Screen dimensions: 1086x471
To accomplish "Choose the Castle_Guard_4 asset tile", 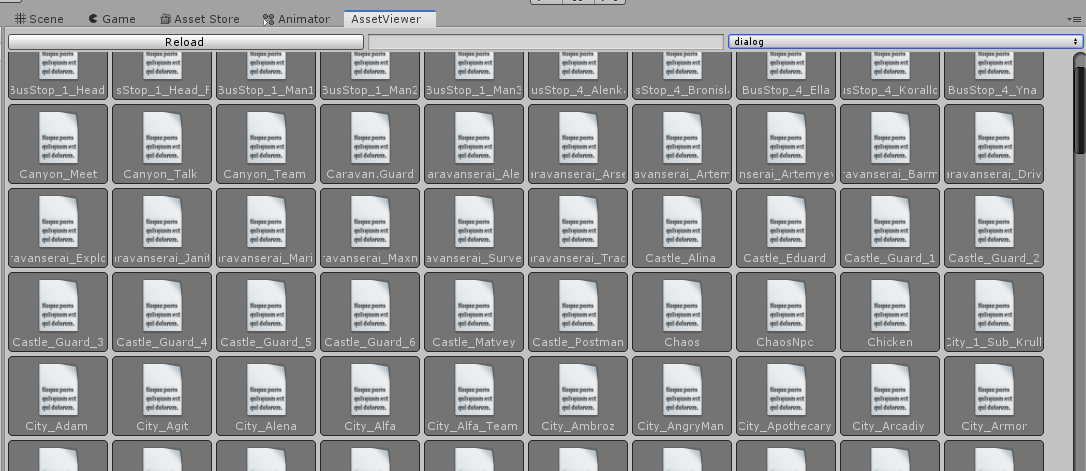I will point(162,312).
